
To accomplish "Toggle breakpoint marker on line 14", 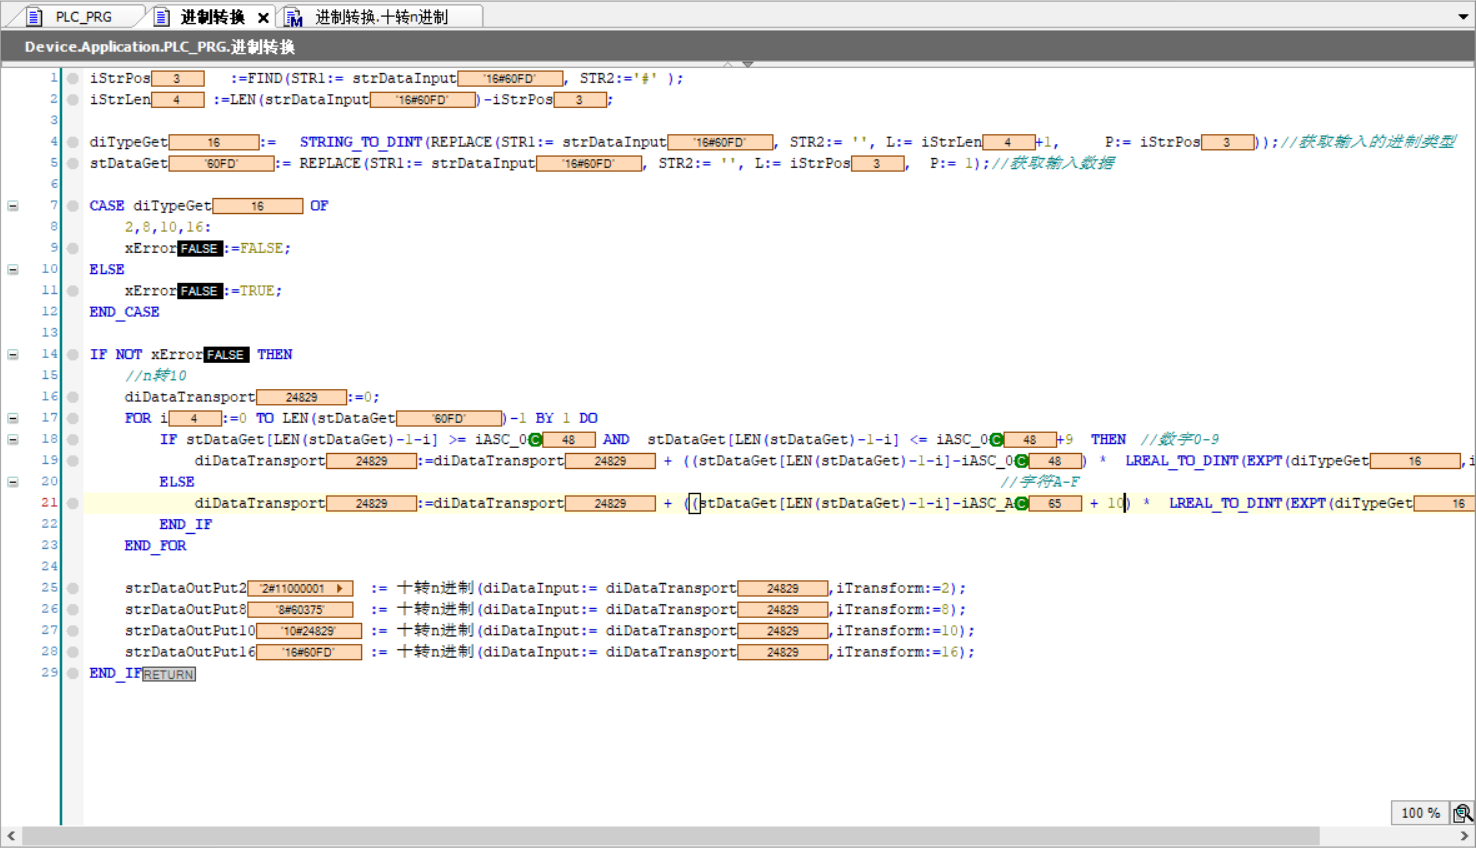I will 73,354.
